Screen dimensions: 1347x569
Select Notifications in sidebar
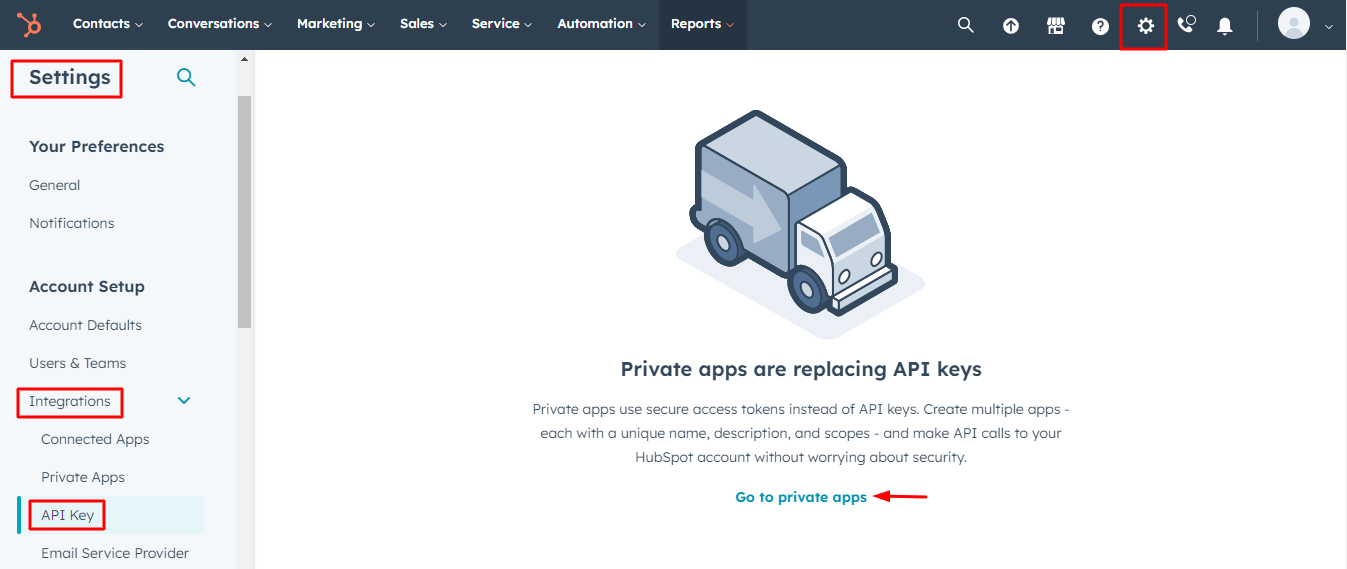(72, 223)
